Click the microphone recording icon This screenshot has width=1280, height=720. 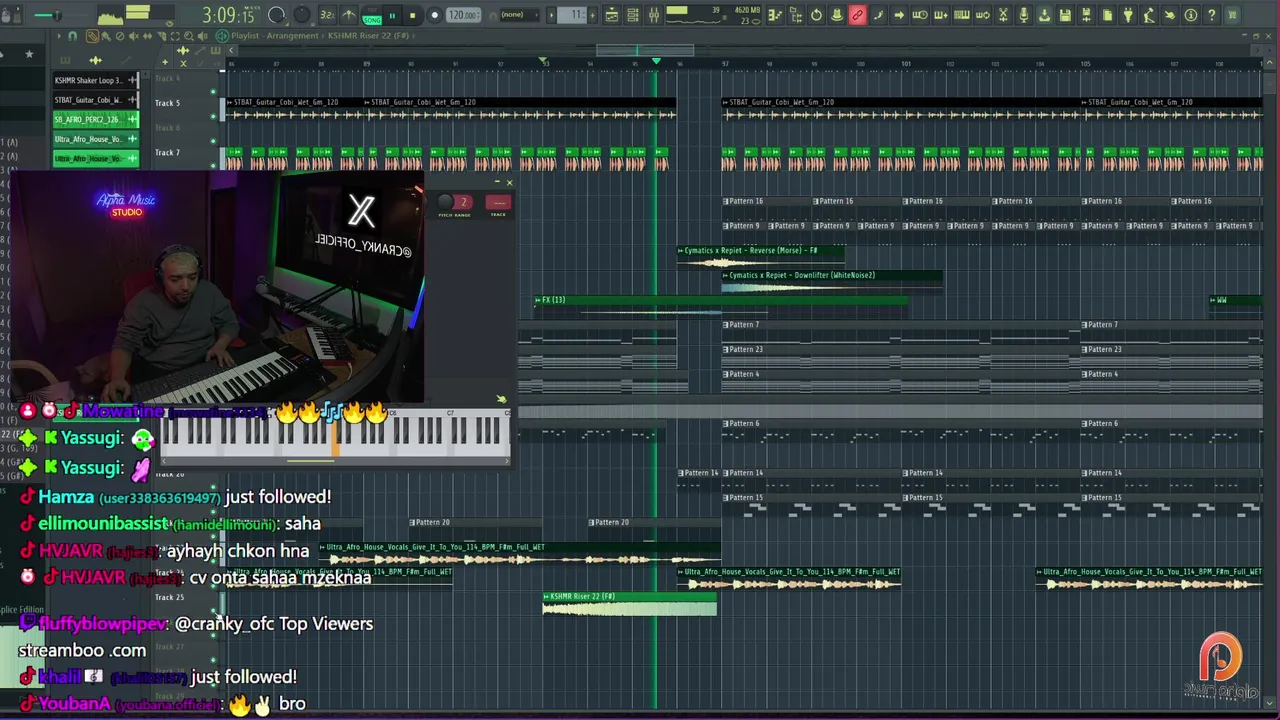coord(1024,15)
